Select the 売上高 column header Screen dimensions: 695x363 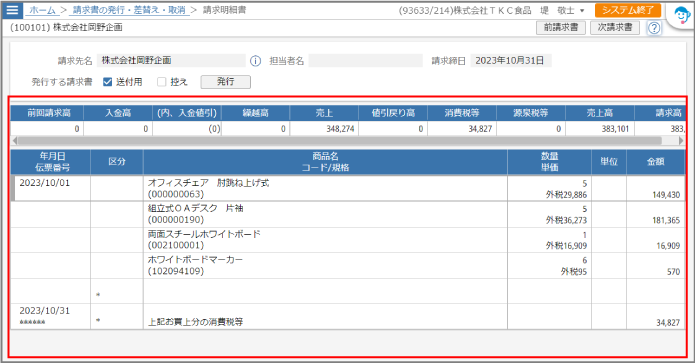point(600,113)
